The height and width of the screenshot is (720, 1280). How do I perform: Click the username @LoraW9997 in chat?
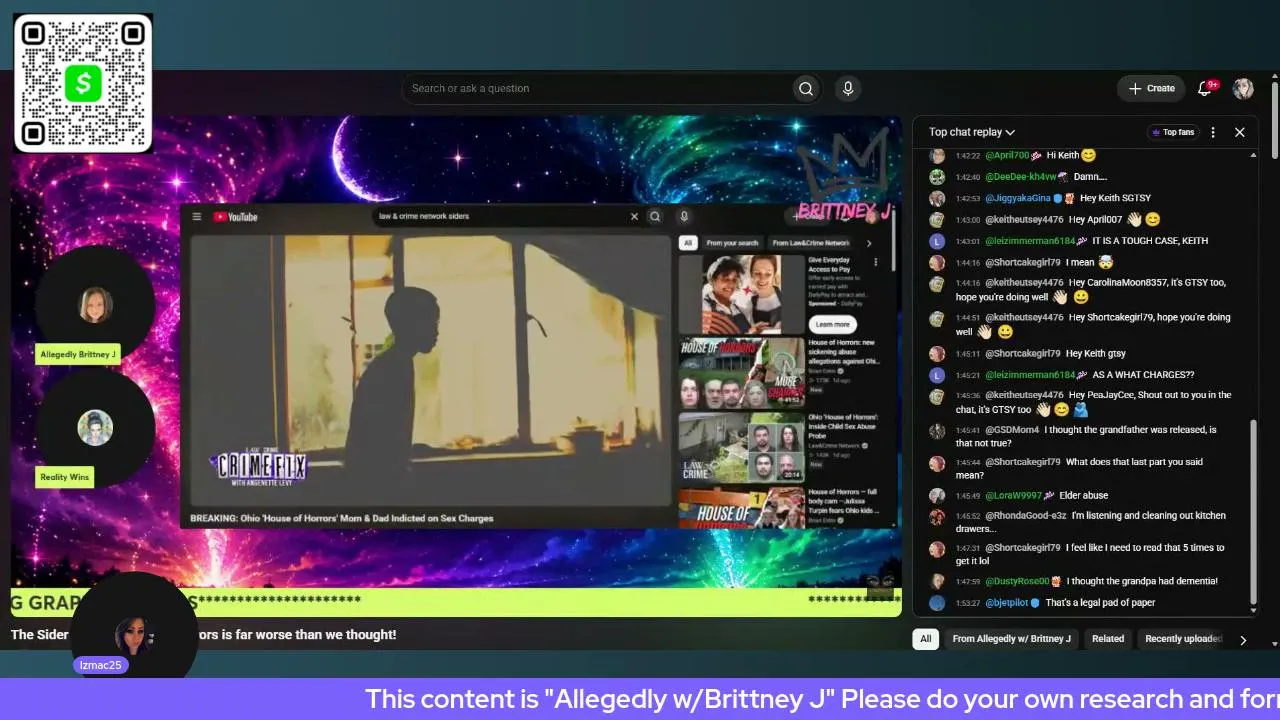click(1013, 495)
